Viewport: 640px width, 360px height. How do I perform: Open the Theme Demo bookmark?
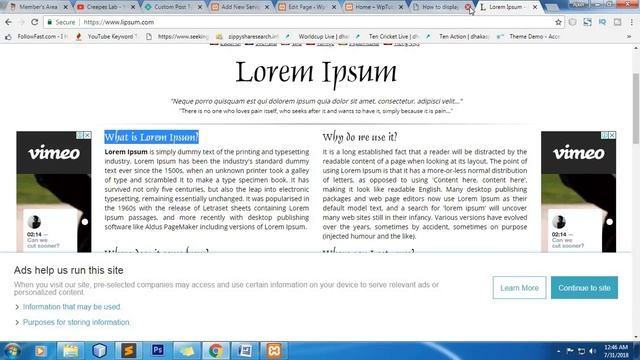coord(529,36)
